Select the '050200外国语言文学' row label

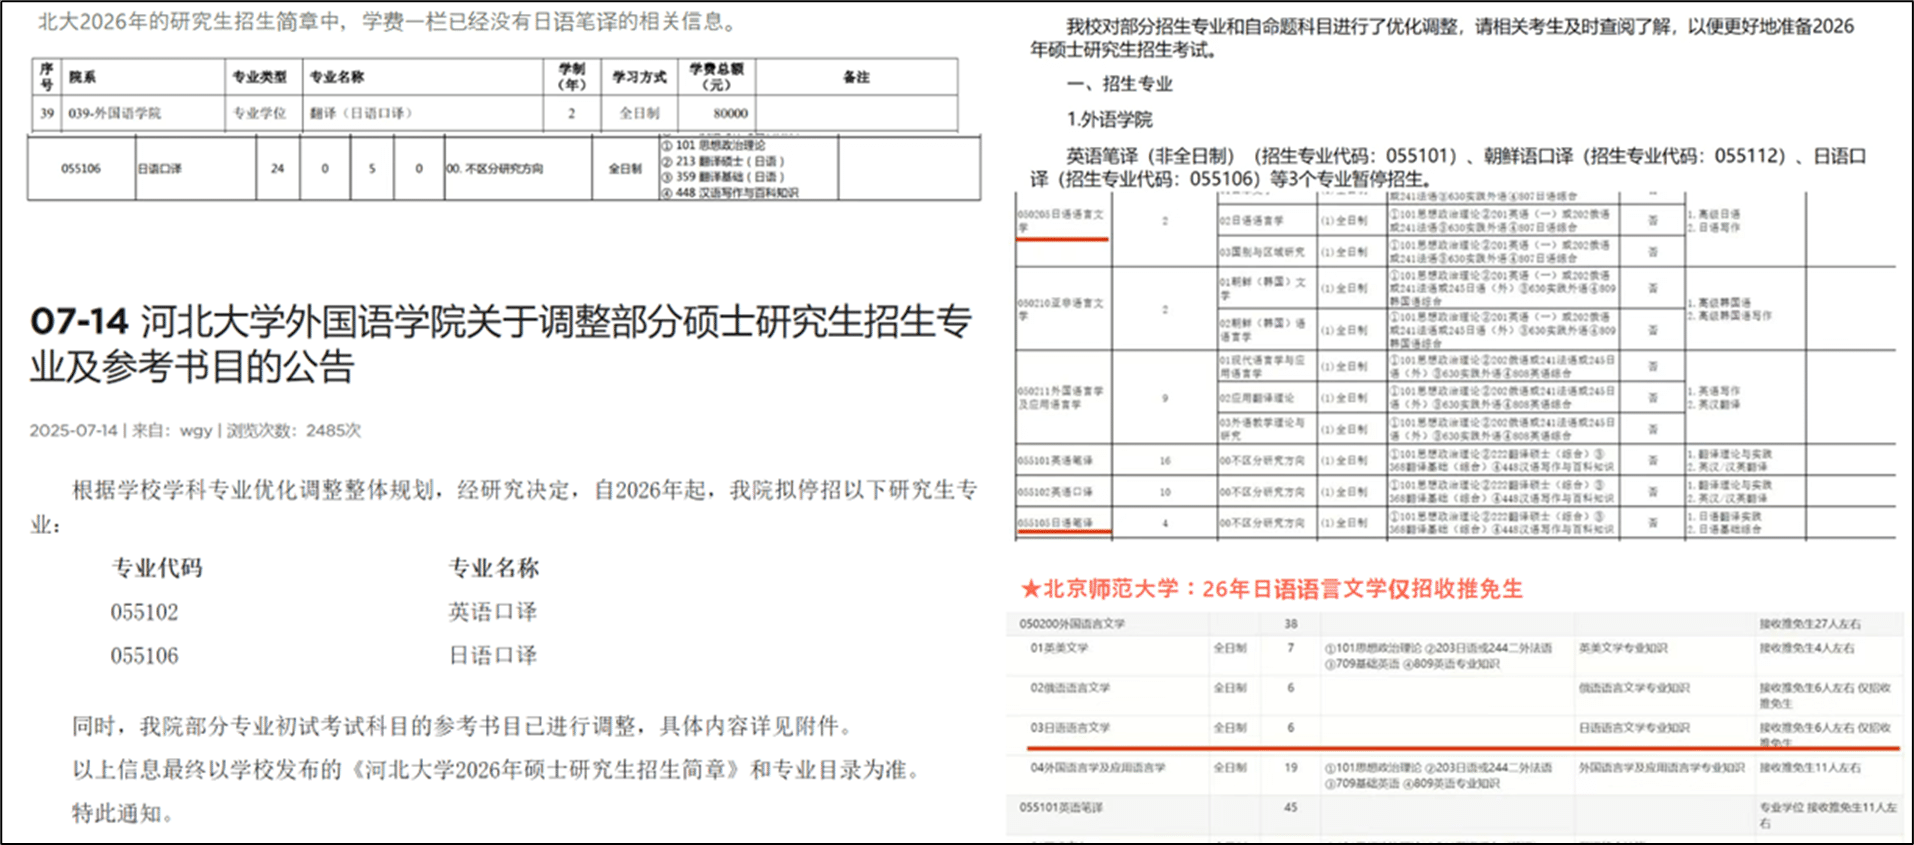tap(1072, 624)
